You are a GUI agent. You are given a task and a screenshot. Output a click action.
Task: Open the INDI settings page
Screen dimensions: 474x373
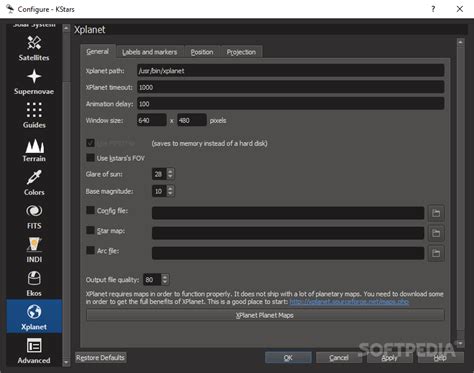pyautogui.click(x=34, y=250)
